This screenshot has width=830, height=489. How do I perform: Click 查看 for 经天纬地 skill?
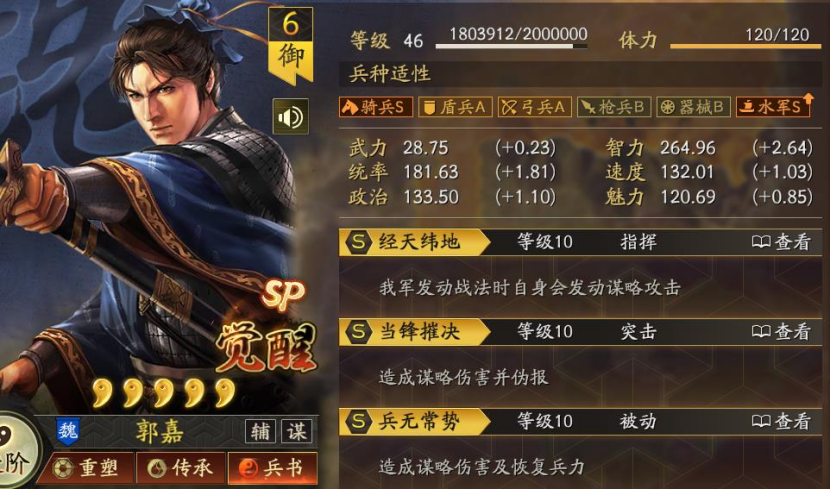[781, 242]
